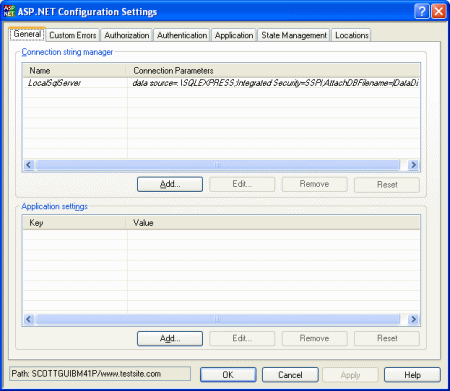This screenshot has width=450, height=391.
Task: Open the Authorization tab
Action: (127, 35)
